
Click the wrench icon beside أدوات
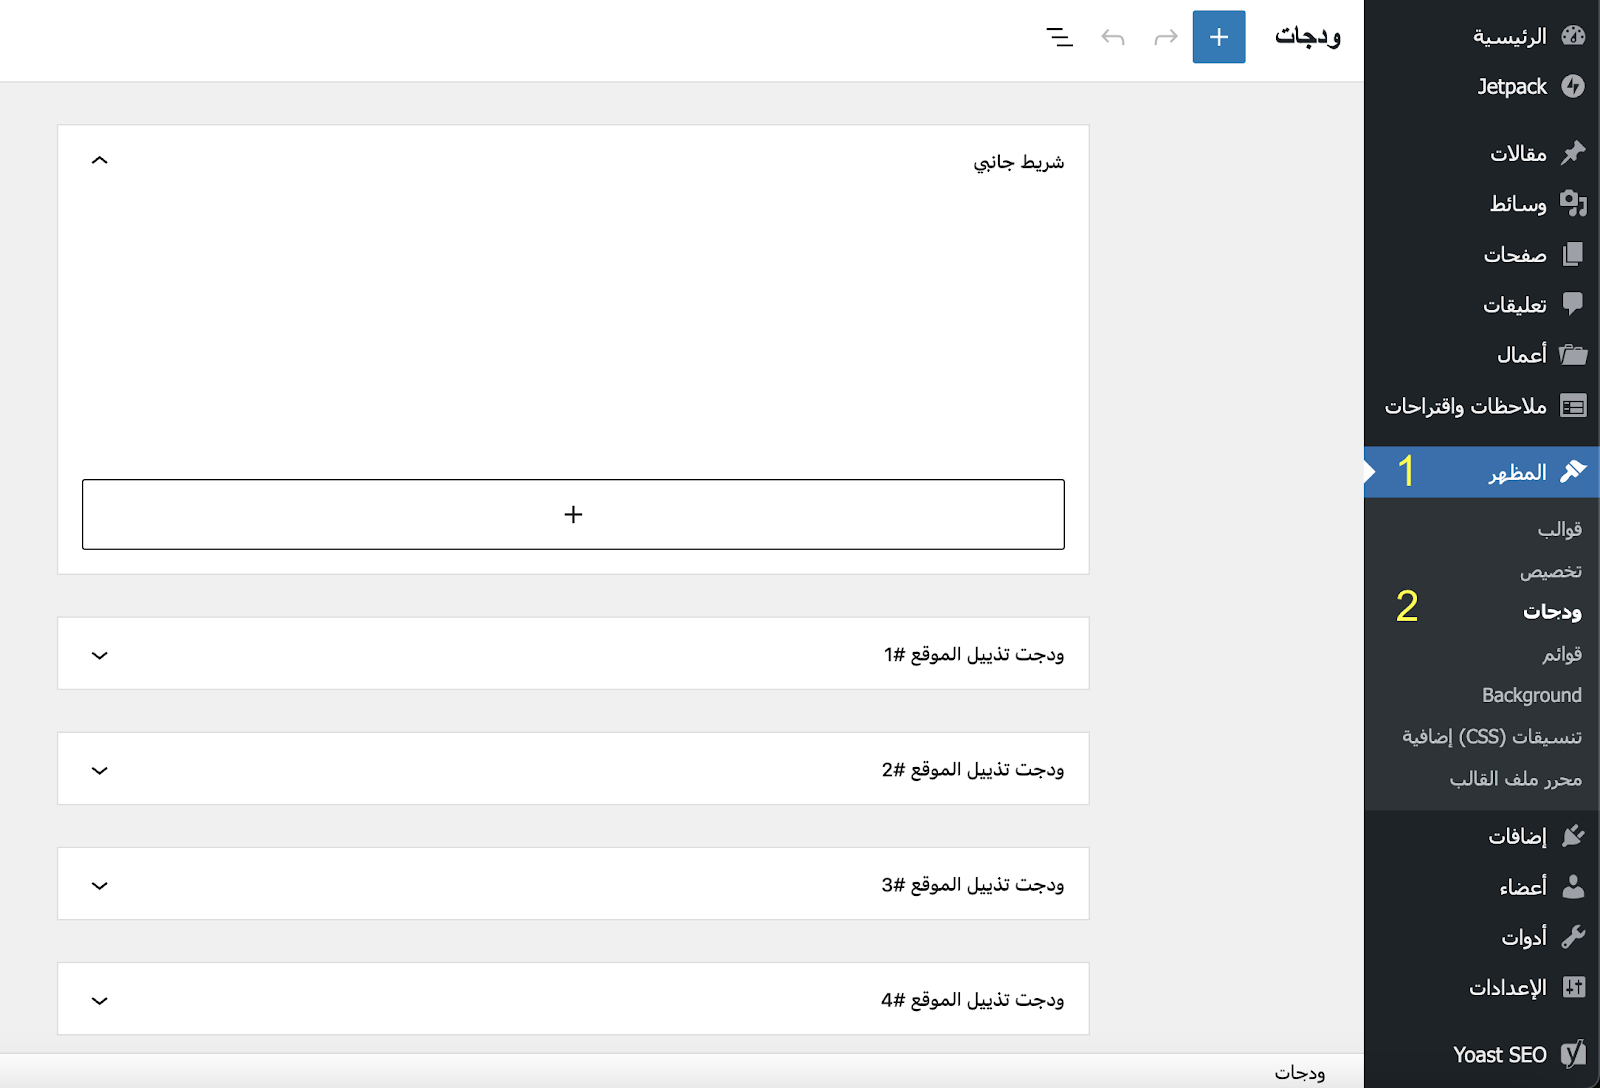pyautogui.click(x=1573, y=936)
